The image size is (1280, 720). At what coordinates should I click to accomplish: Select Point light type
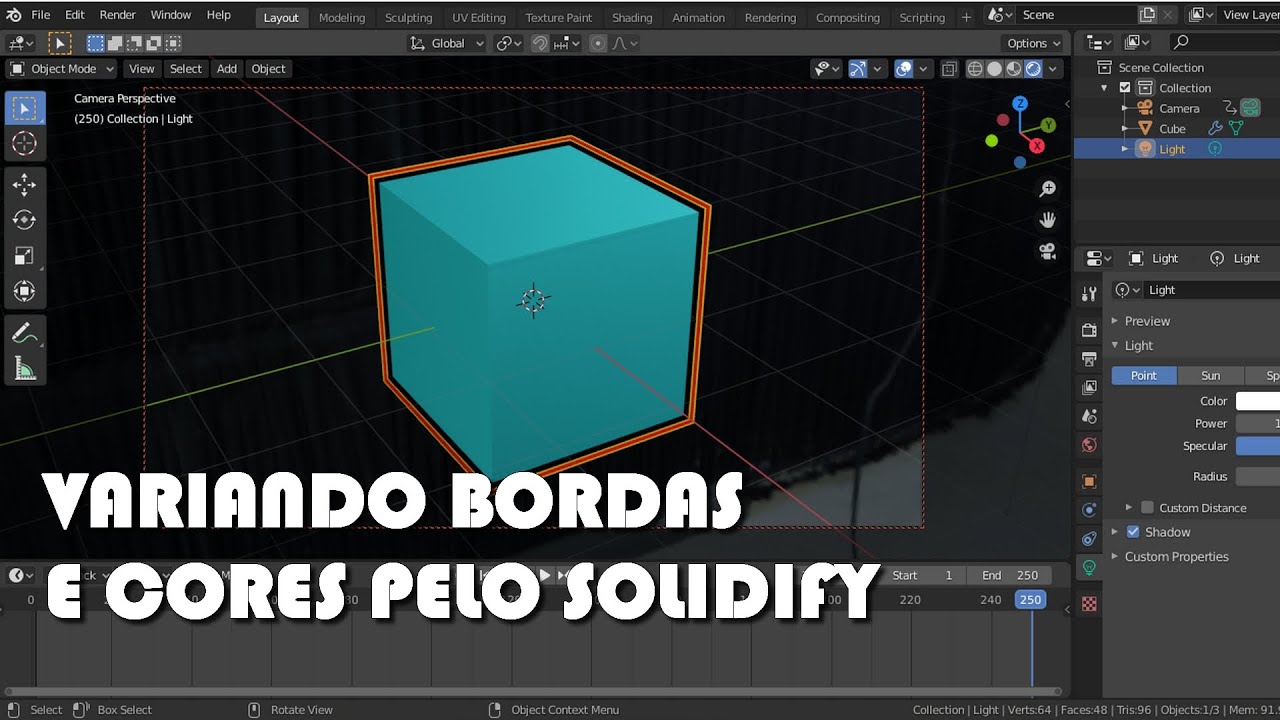tap(1144, 376)
